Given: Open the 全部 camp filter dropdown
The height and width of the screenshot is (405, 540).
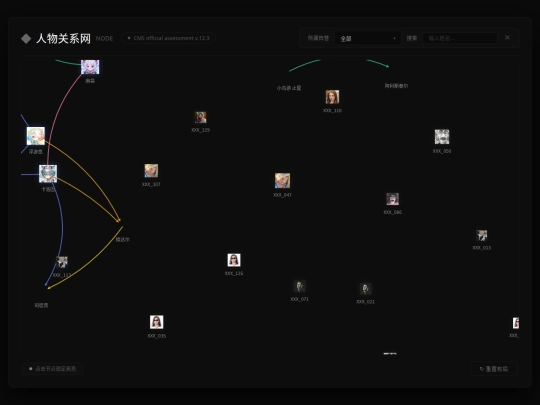Looking at the screenshot, I should pyautogui.click(x=368, y=38).
